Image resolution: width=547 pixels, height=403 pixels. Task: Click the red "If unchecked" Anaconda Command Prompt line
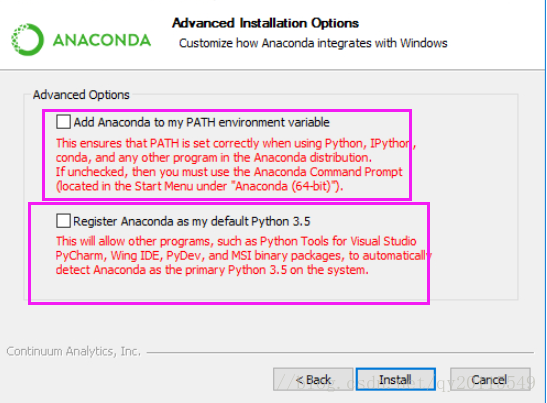click(229, 172)
